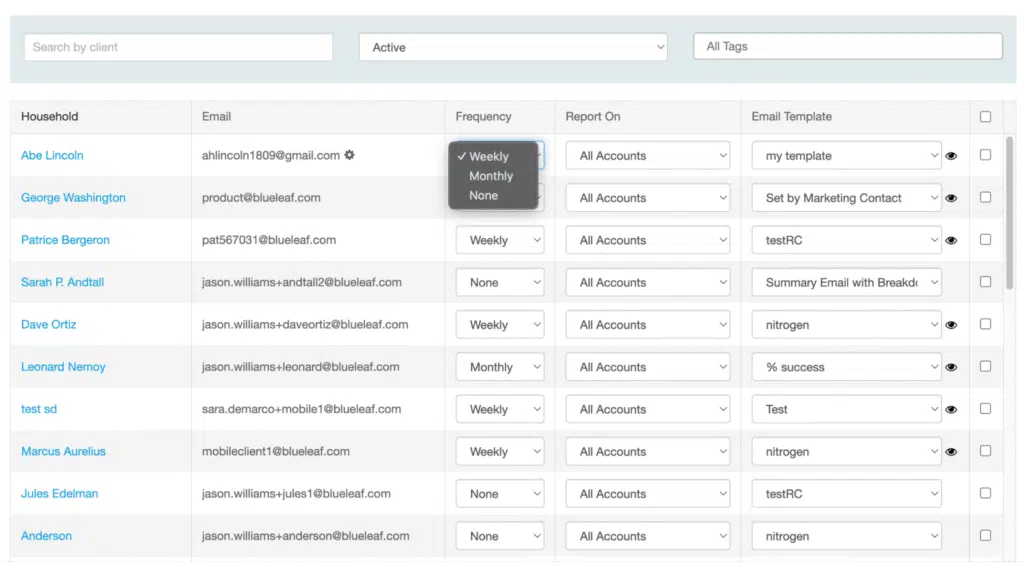Select the checkbox for Anderson row
1024x563 pixels.
click(985, 536)
